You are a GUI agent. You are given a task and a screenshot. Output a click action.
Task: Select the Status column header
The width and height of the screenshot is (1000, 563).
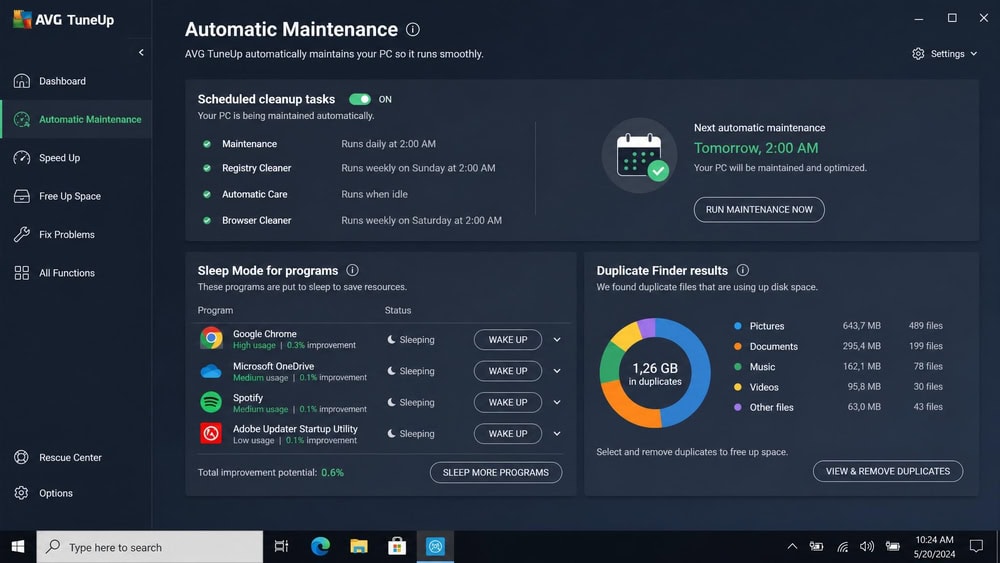(x=398, y=311)
